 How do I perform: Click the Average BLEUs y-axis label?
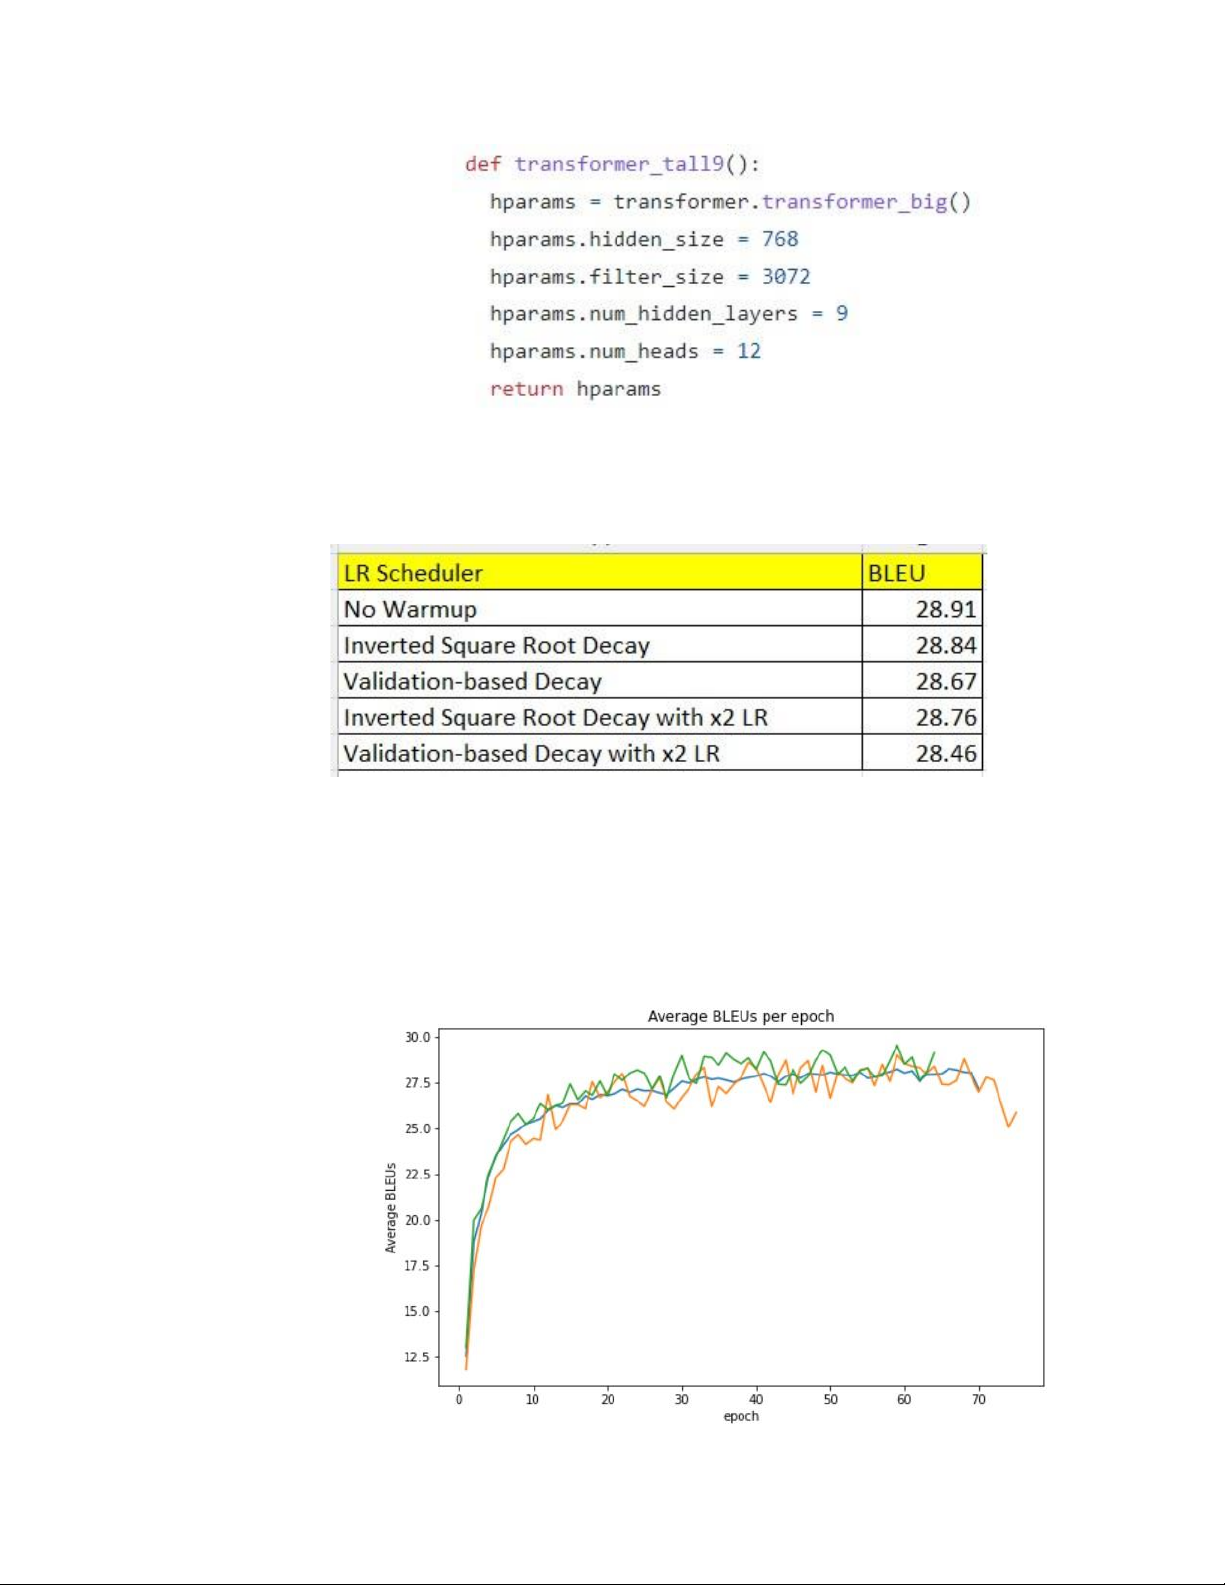pyautogui.click(x=391, y=1207)
